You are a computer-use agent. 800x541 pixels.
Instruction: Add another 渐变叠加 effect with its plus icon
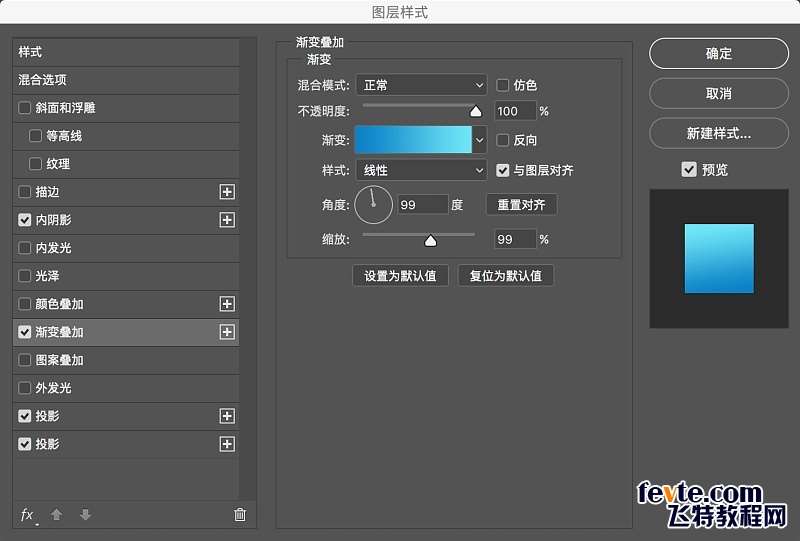click(x=227, y=332)
